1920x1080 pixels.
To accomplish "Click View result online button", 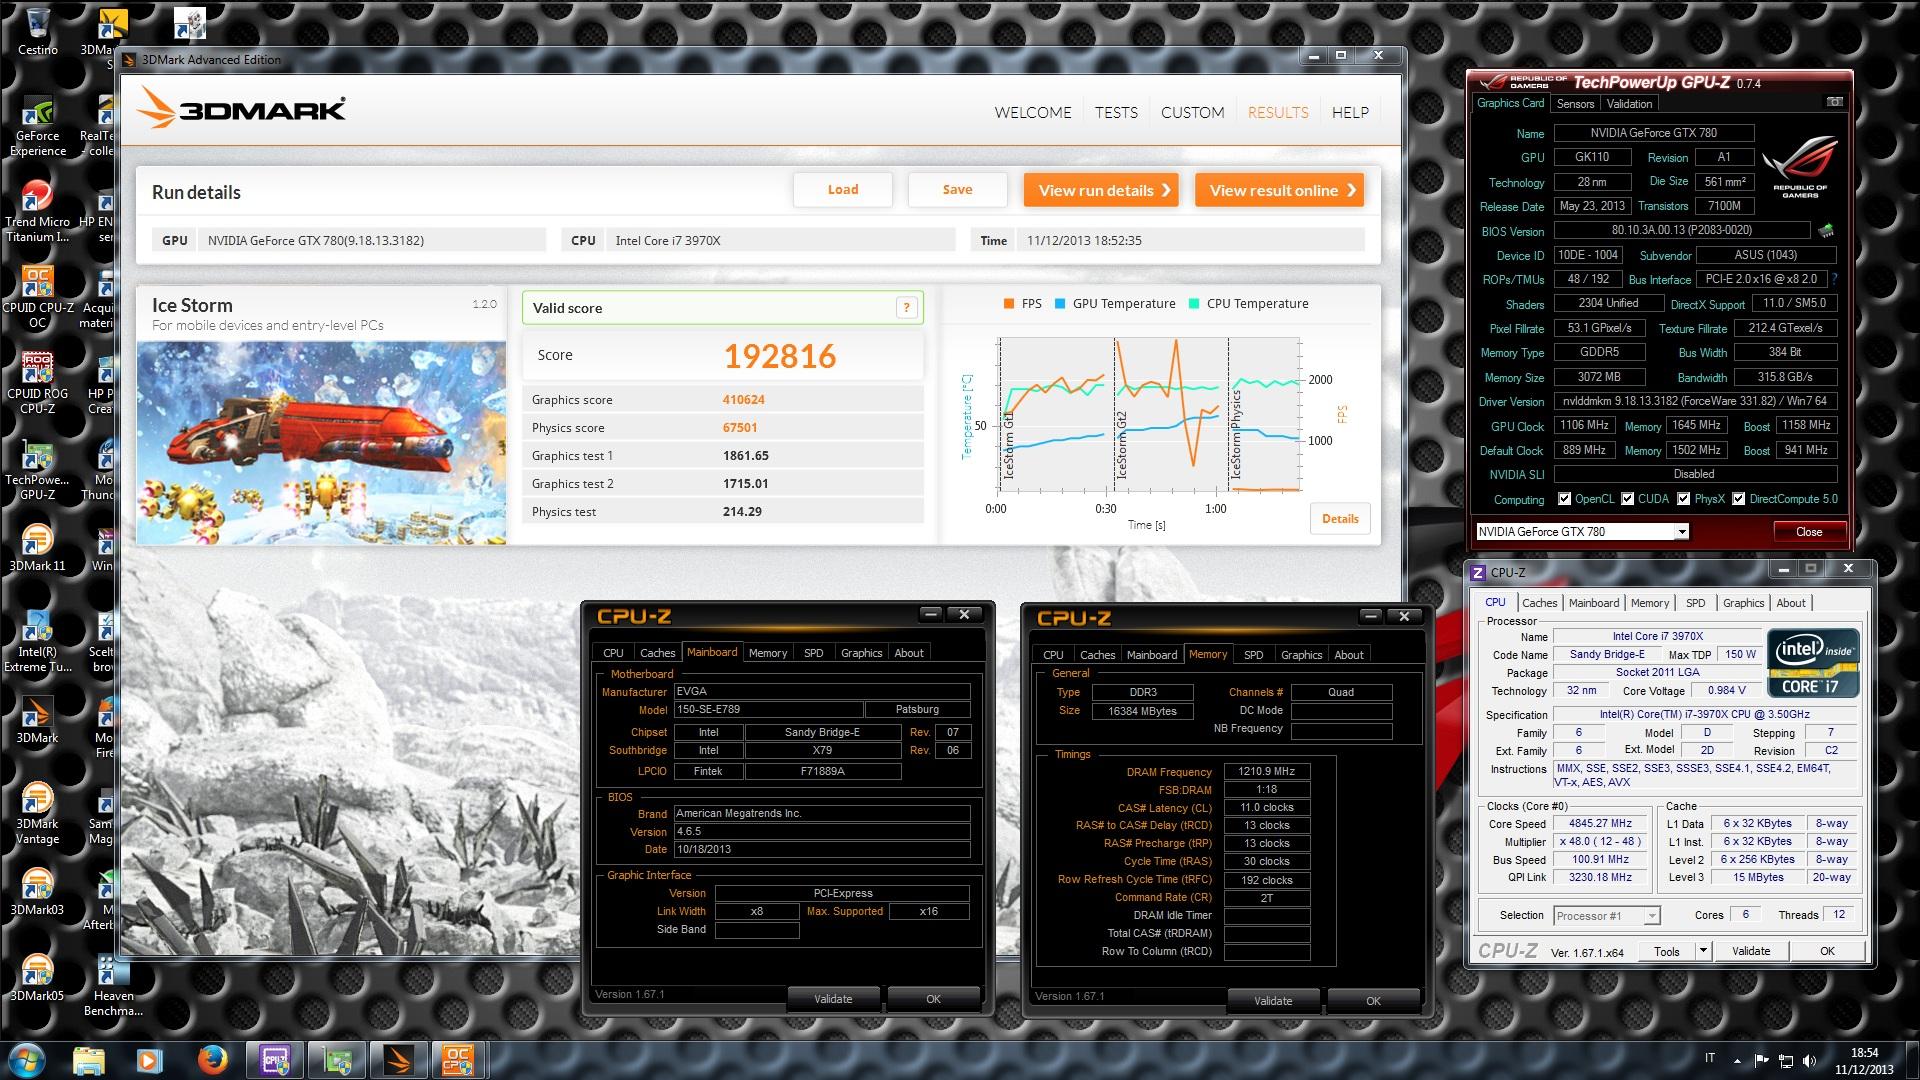I will click(1279, 190).
